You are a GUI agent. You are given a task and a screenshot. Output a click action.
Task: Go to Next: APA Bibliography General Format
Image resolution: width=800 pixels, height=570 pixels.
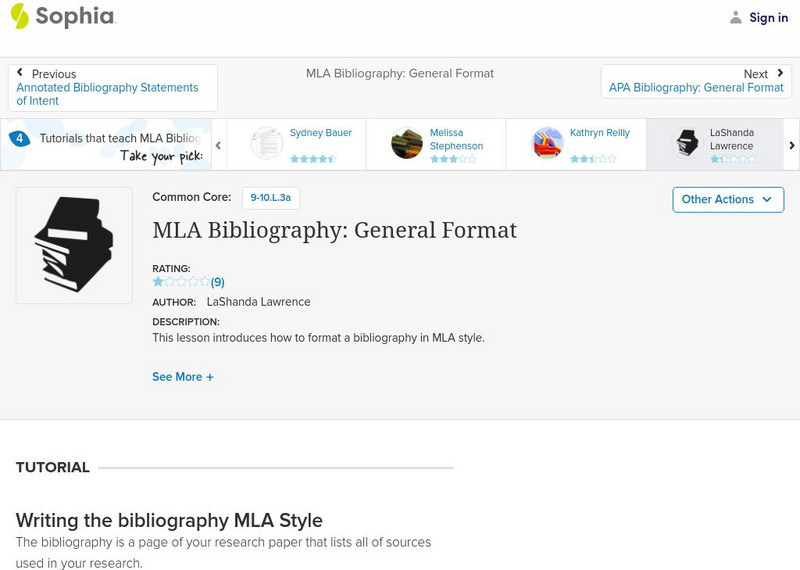coord(696,81)
